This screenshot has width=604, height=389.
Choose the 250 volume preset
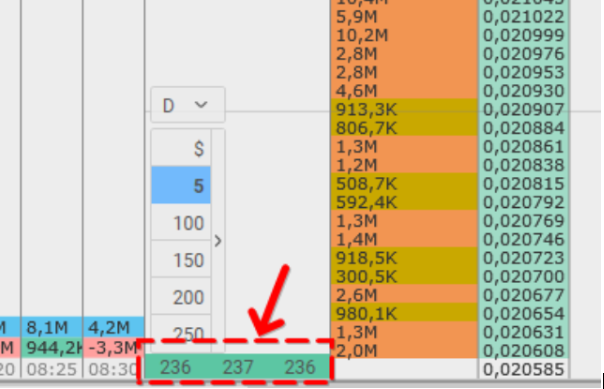181,332
